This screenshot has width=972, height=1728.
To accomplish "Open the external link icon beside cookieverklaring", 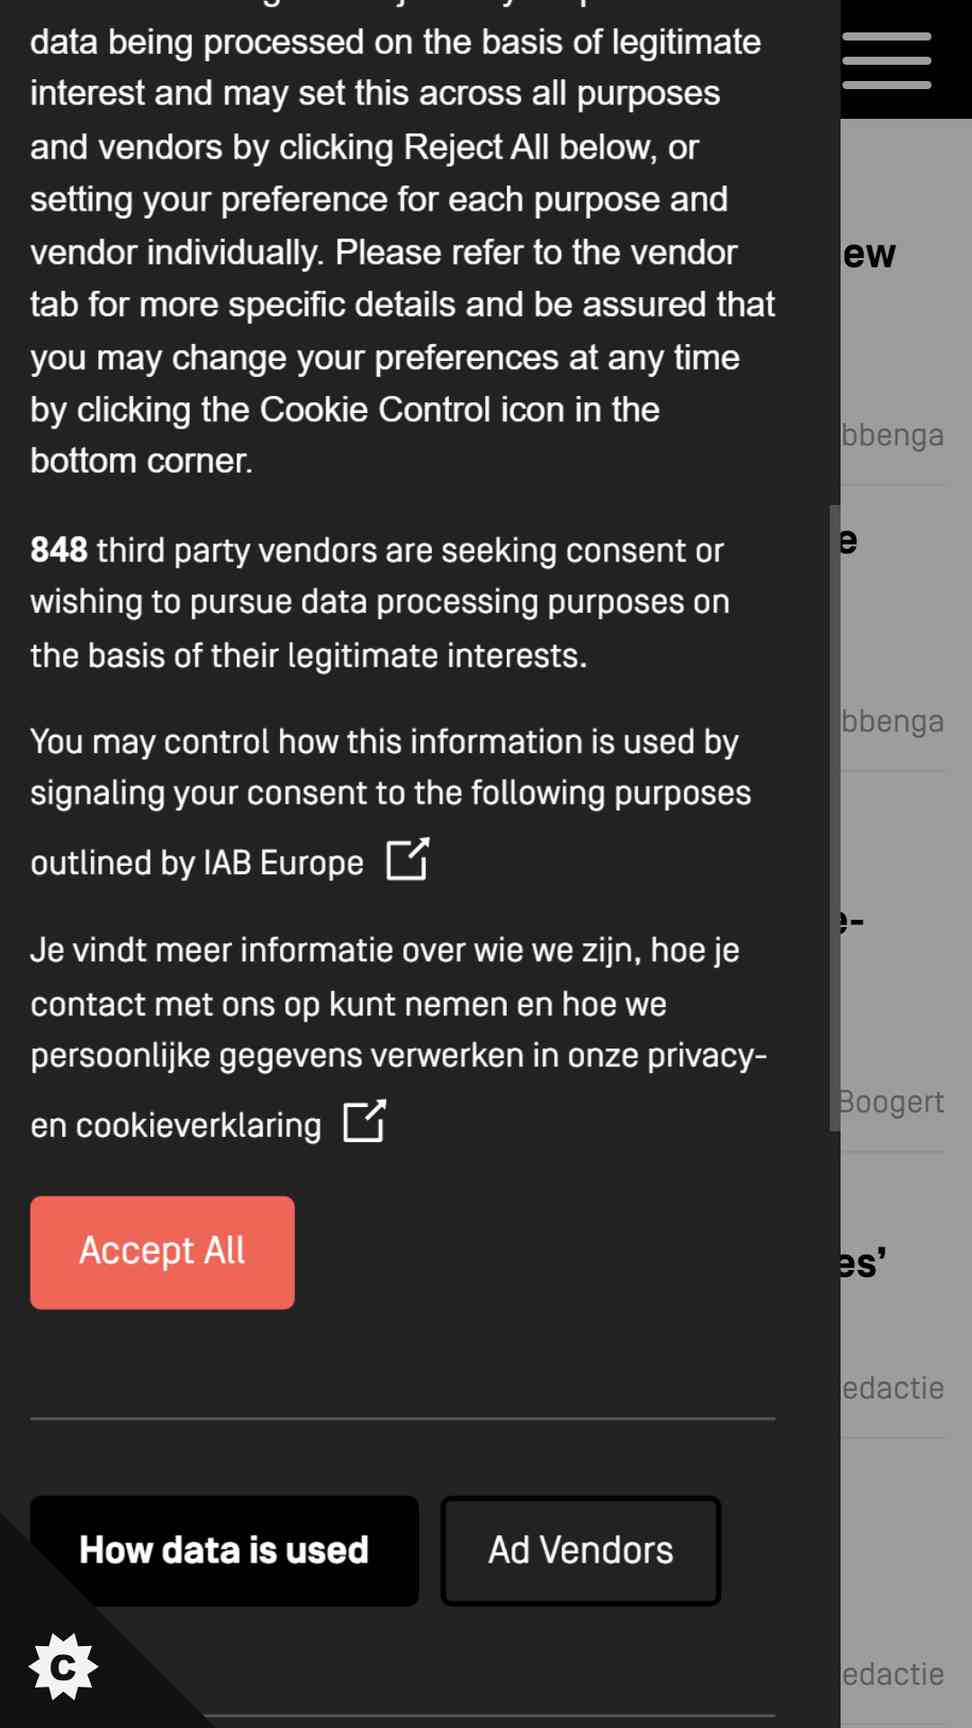I will tap(365, 1121).
